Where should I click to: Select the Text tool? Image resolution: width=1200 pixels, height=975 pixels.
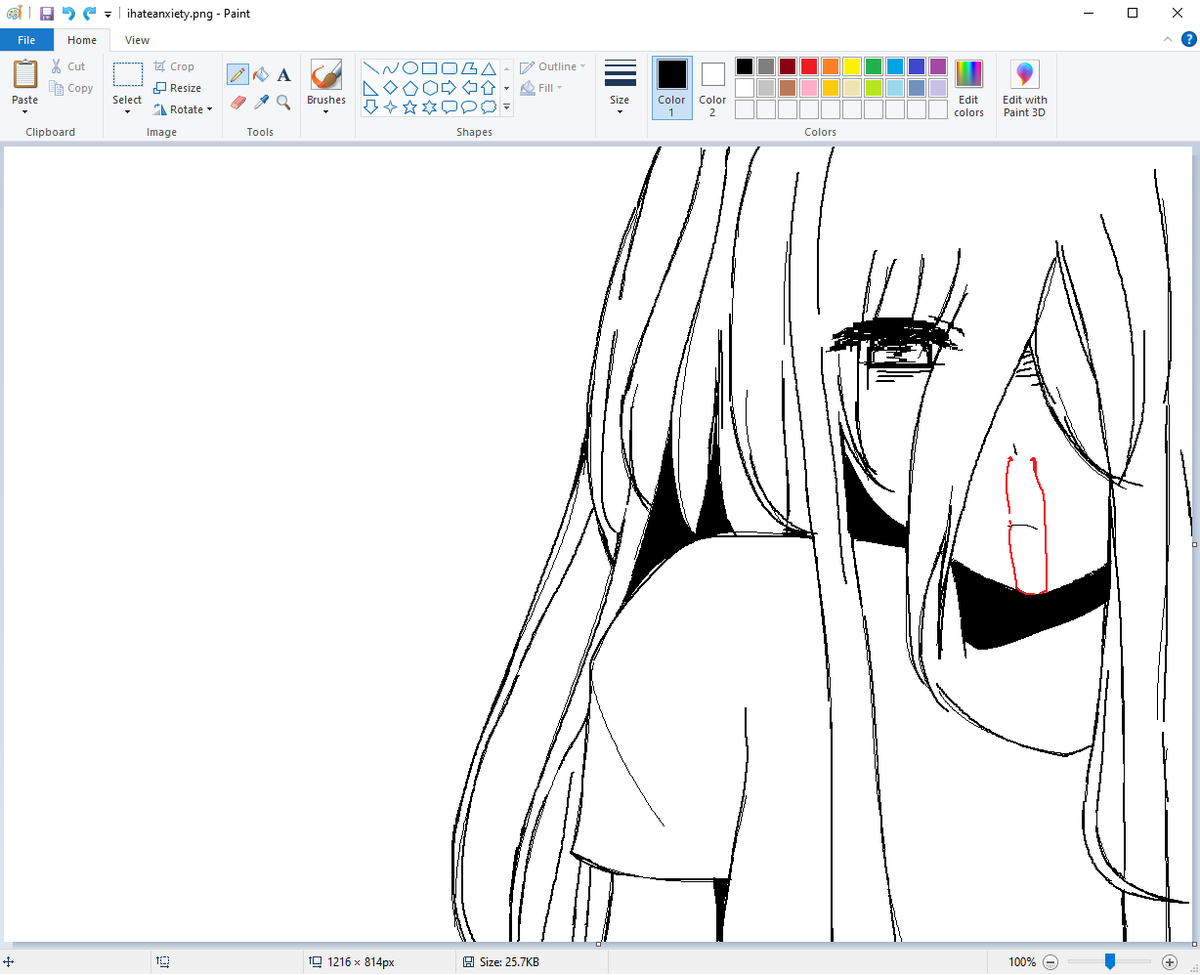(x=283, y=74)
